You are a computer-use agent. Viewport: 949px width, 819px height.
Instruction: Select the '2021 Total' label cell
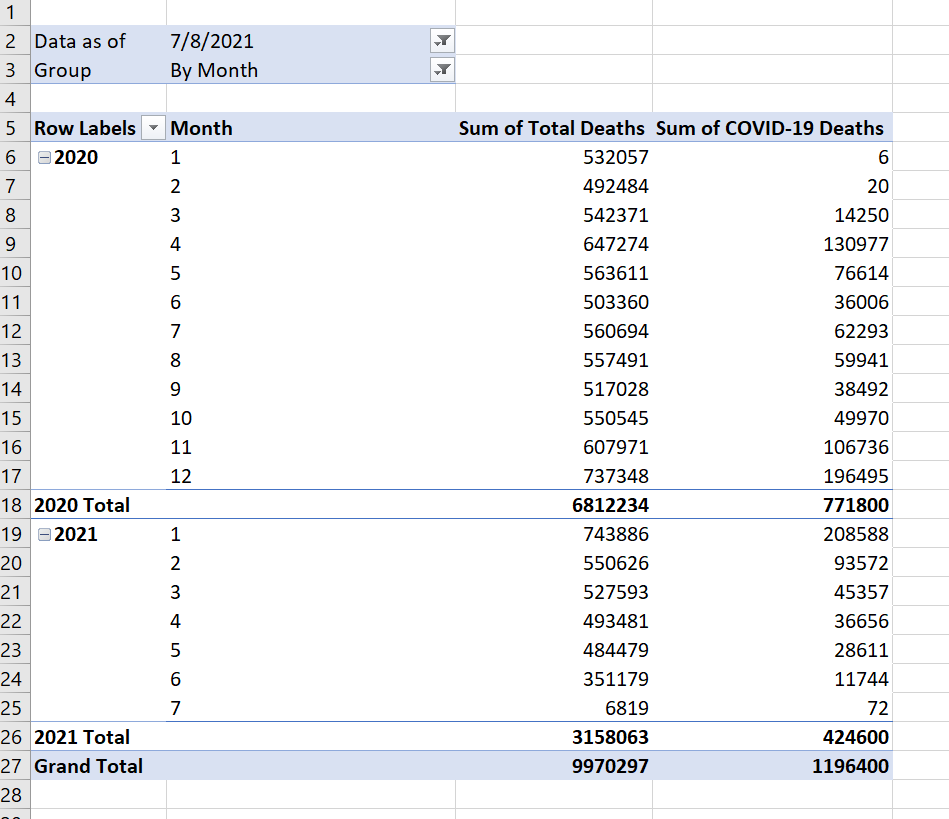(x=99, y=737)
